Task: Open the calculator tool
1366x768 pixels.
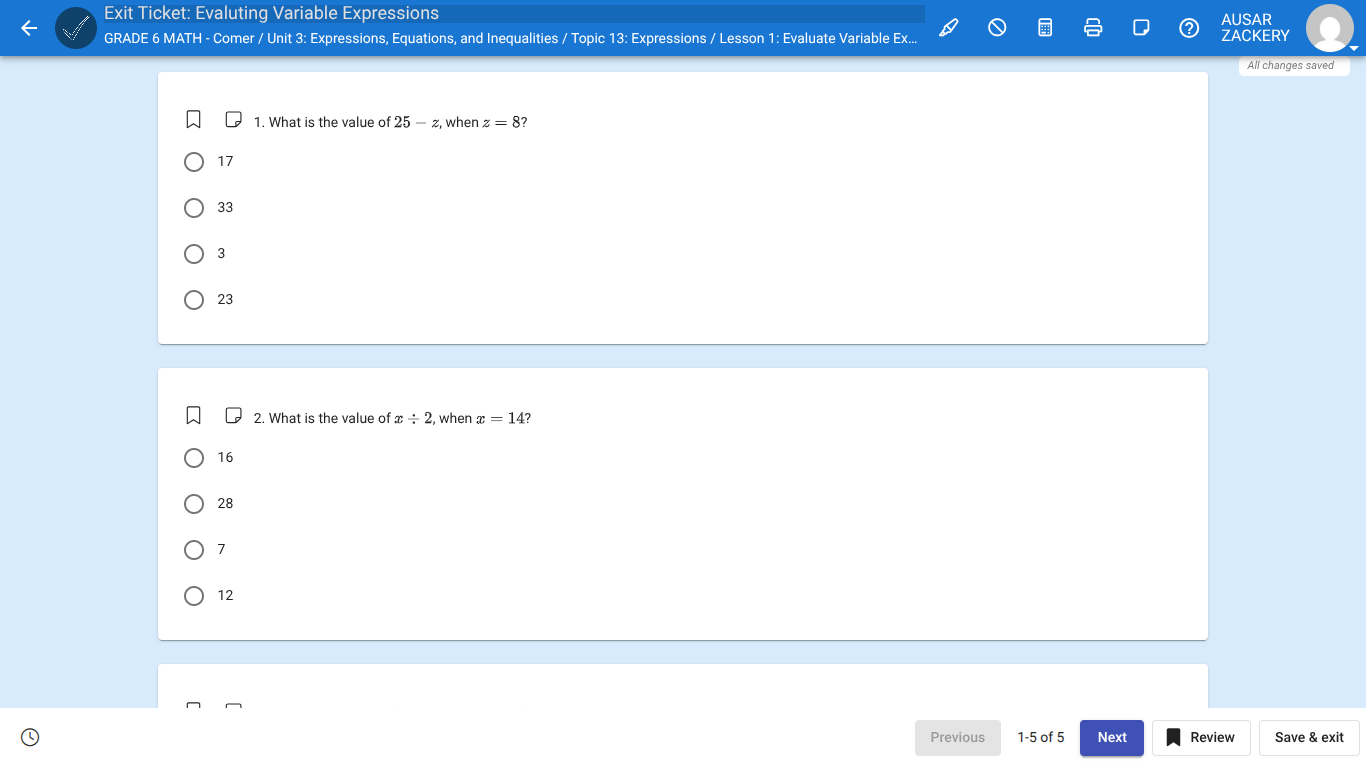Action: pos(1044,28)
